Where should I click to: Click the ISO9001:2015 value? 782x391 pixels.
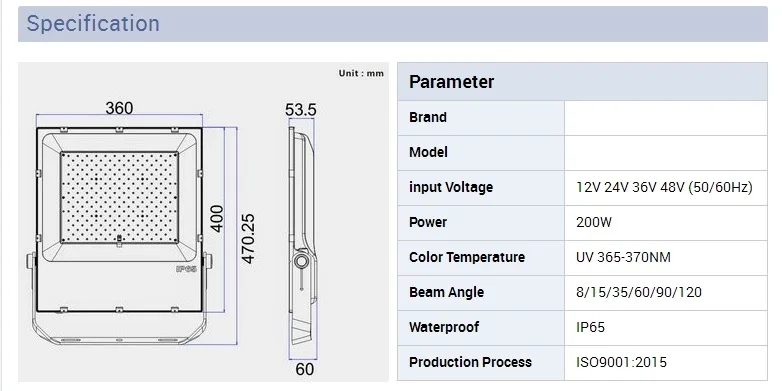(x=621, y=362)
